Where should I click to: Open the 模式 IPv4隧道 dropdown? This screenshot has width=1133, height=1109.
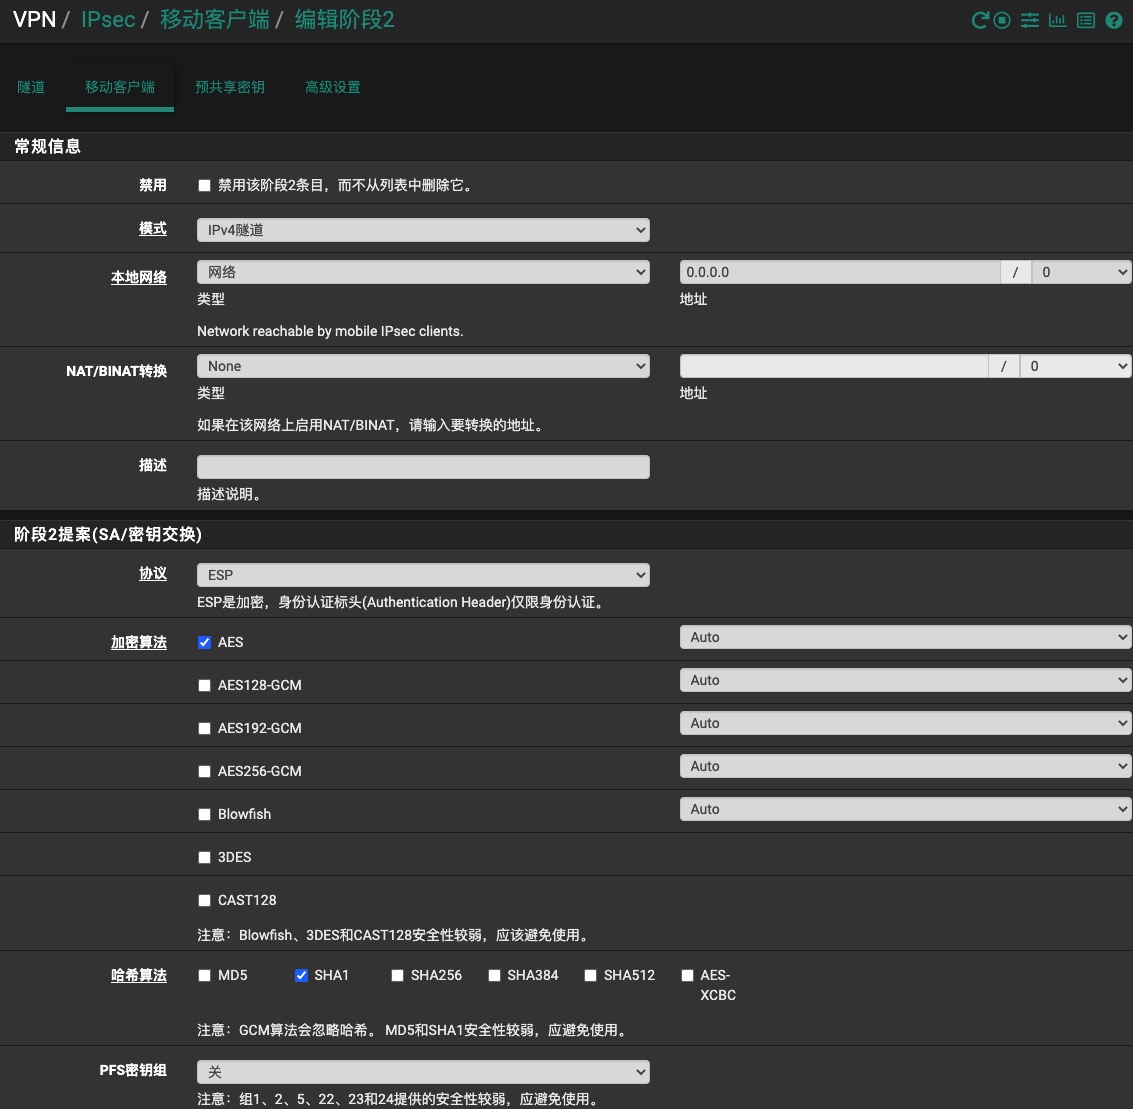[x=423, y=230]
